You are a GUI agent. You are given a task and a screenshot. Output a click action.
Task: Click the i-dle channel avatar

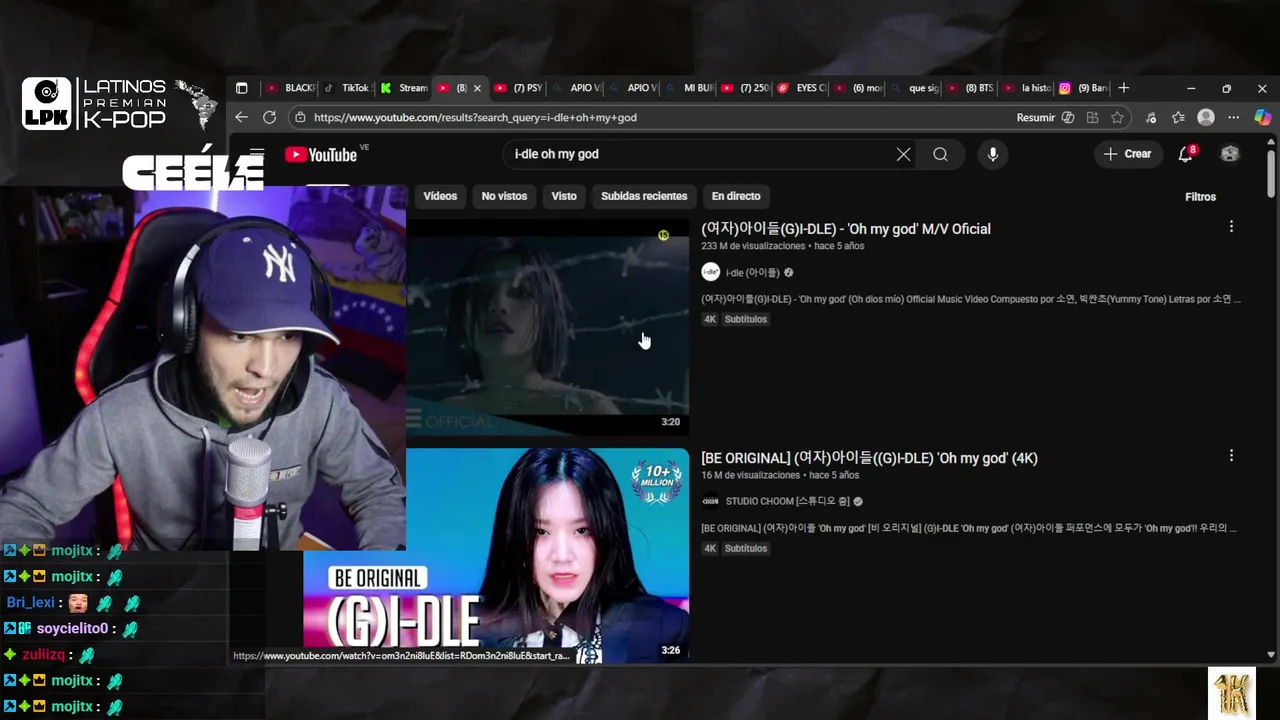[710, 272]
